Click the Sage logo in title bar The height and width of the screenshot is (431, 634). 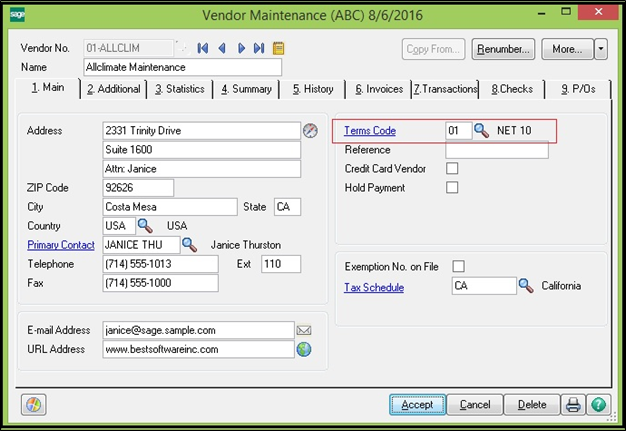point(17,15)
